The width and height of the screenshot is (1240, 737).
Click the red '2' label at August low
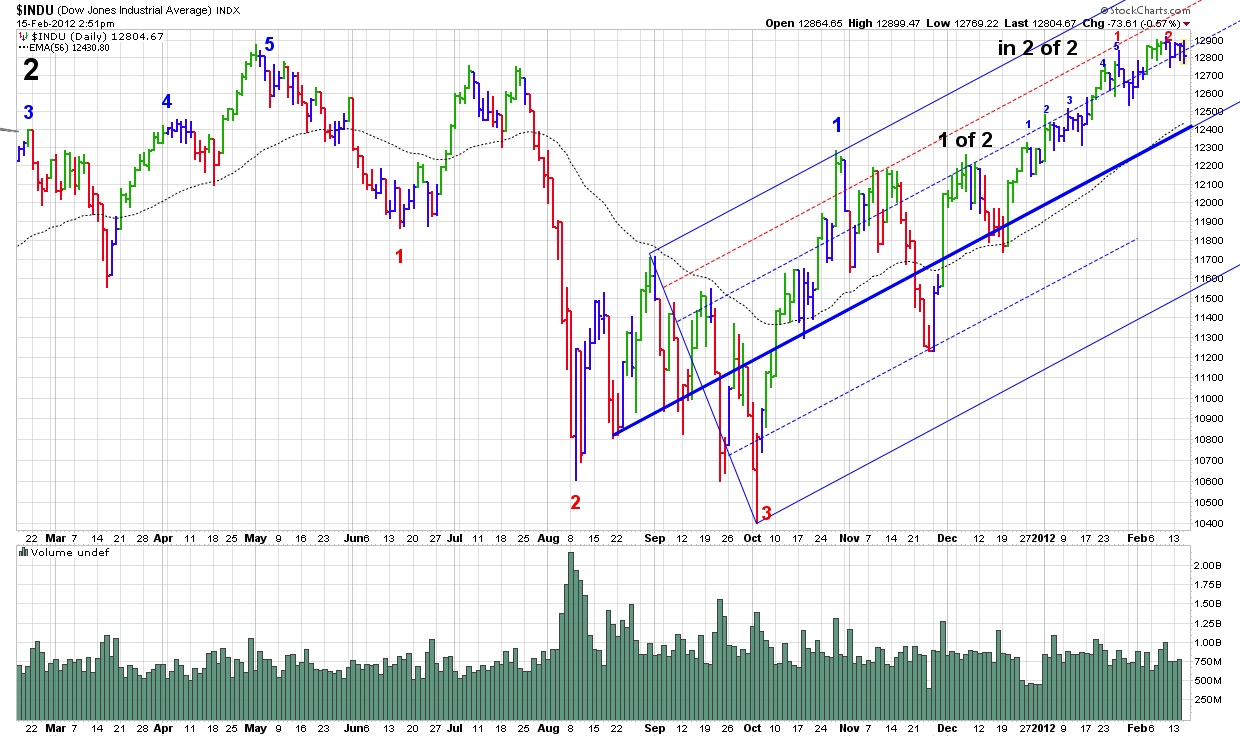click(x=575, y=502)
